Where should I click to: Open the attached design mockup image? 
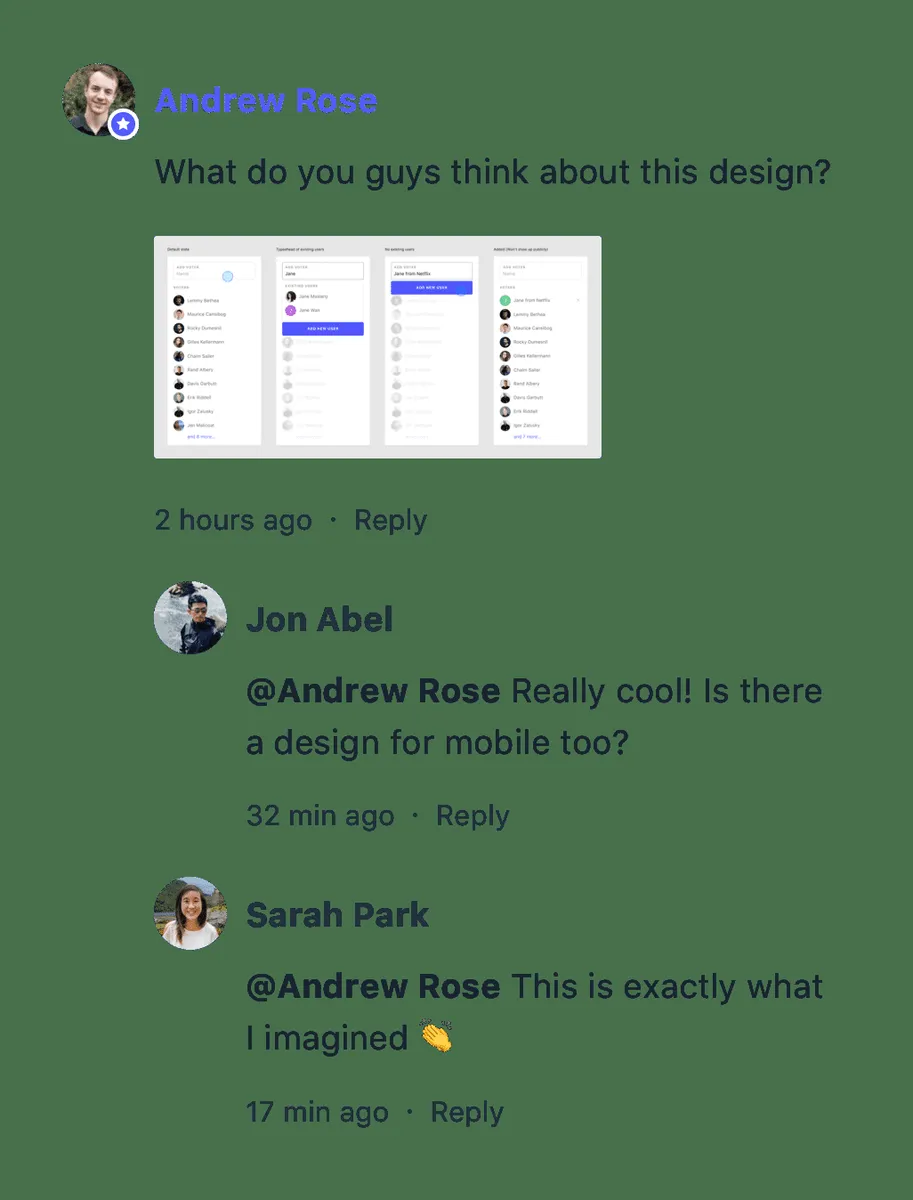pos(377,347)
